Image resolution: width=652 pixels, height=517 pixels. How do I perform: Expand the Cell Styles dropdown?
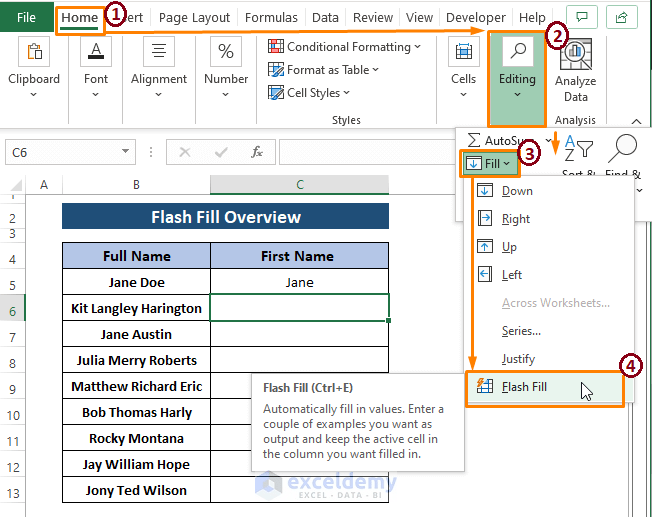(x=346, y=92)
